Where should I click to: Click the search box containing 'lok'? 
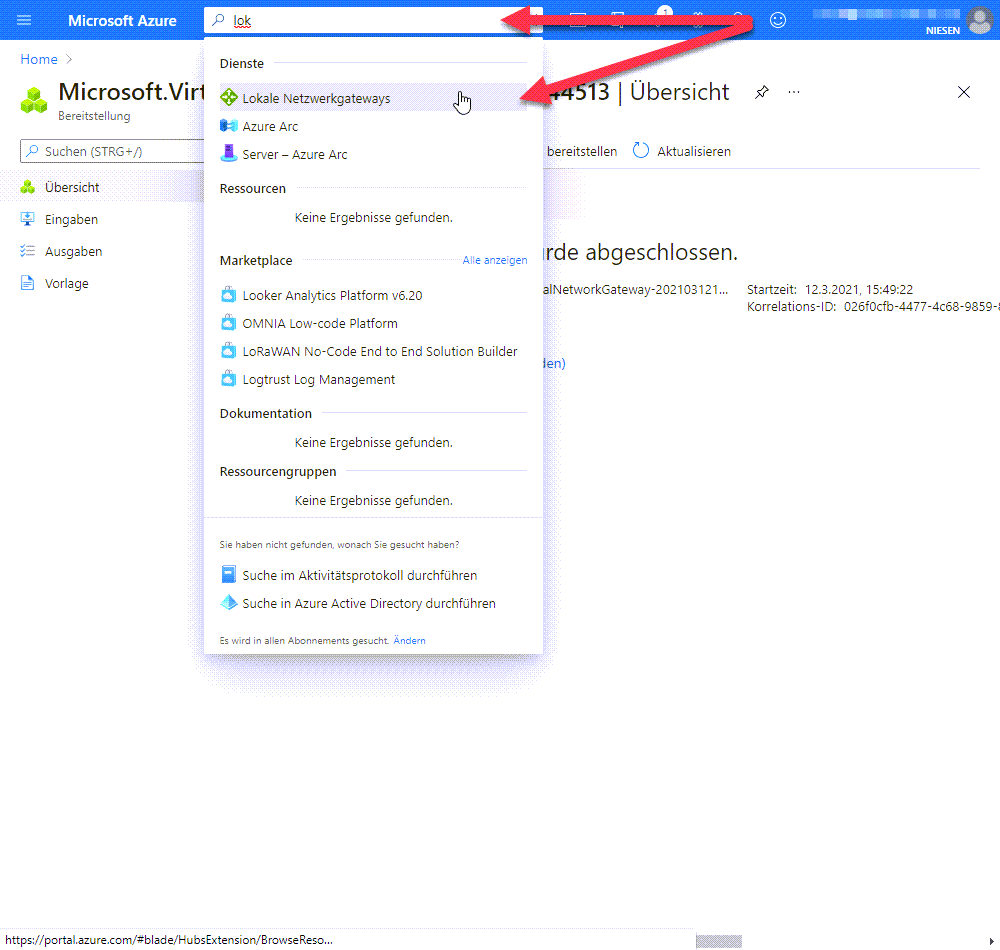click(x=373, y=20)
